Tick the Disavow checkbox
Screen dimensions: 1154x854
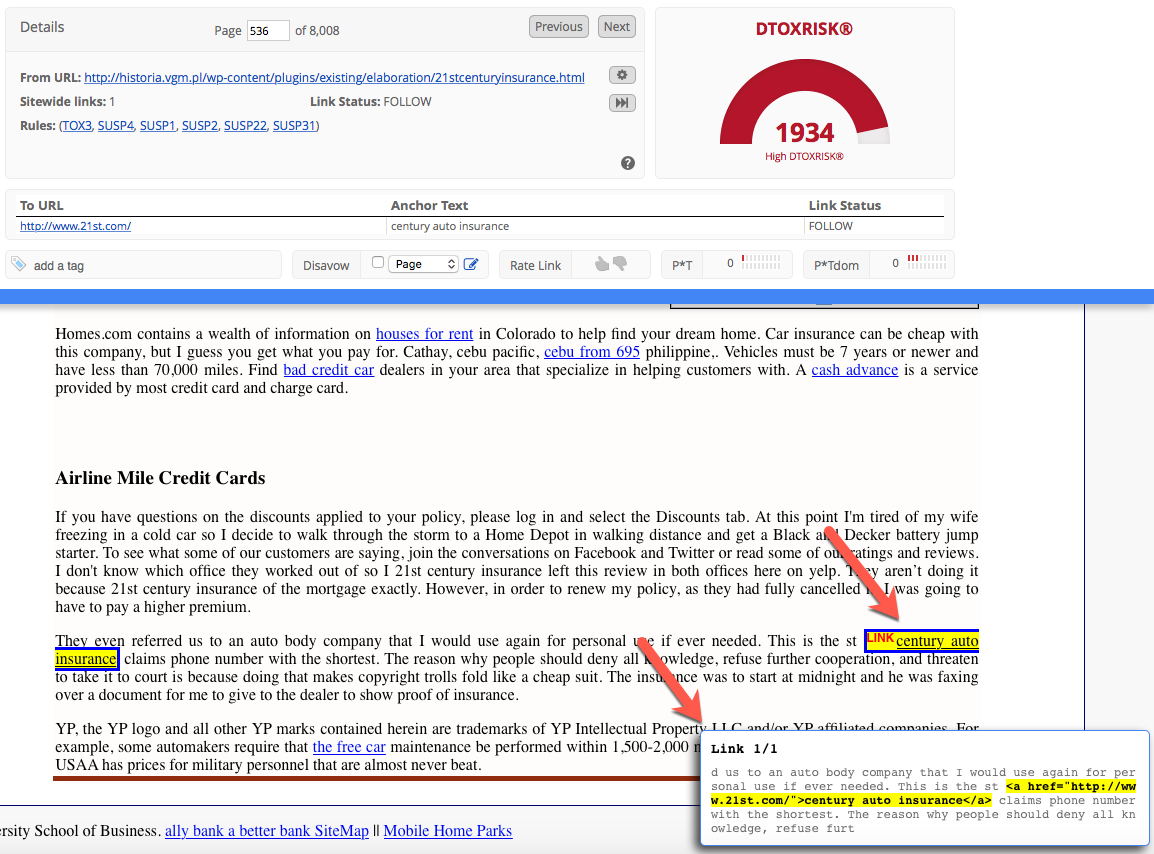pyautogui.click(x=378, y=262)
